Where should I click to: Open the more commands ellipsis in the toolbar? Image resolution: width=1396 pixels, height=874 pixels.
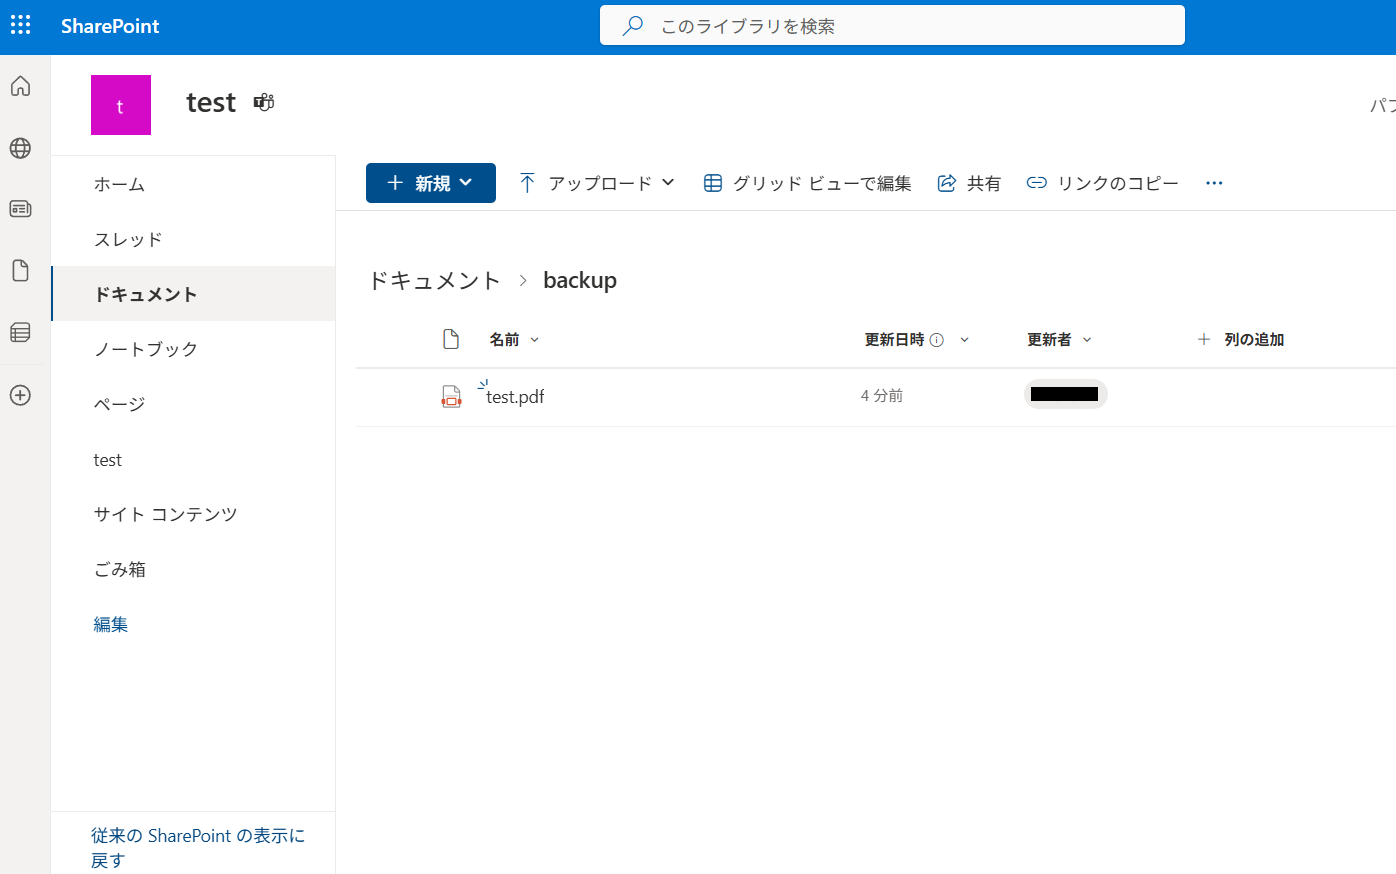click(x=1214, y=183)
